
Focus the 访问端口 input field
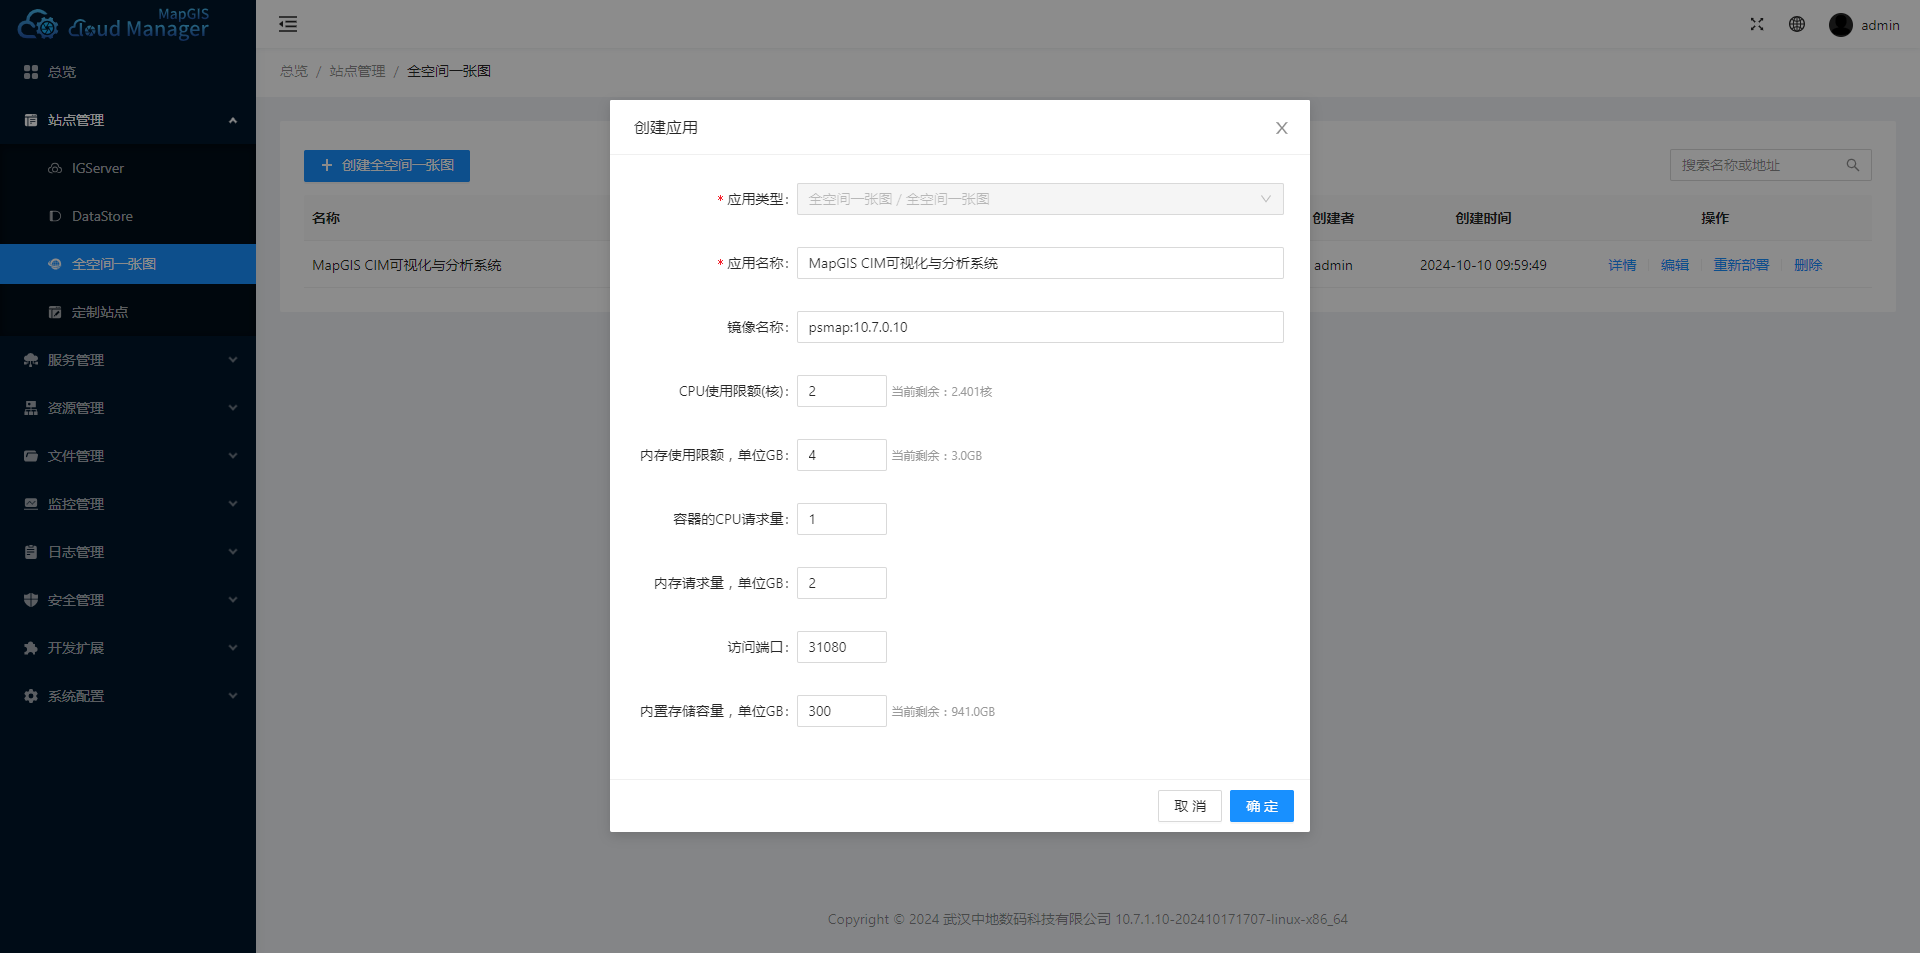[841, 647]
